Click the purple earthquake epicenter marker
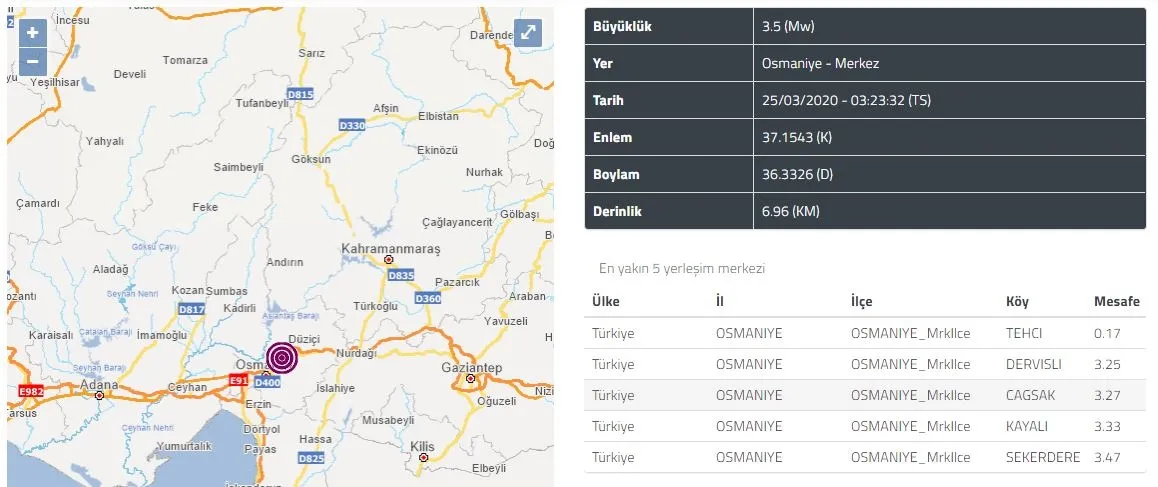The height and width of the screenshot is (487, 1158). coord(282,358)
